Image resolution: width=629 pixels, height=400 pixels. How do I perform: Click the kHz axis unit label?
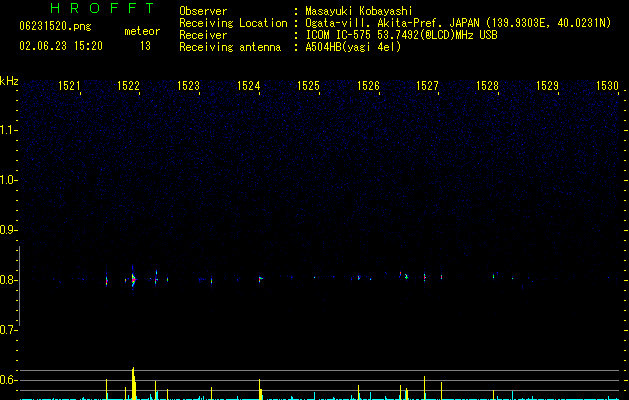[x=9, y=81]
